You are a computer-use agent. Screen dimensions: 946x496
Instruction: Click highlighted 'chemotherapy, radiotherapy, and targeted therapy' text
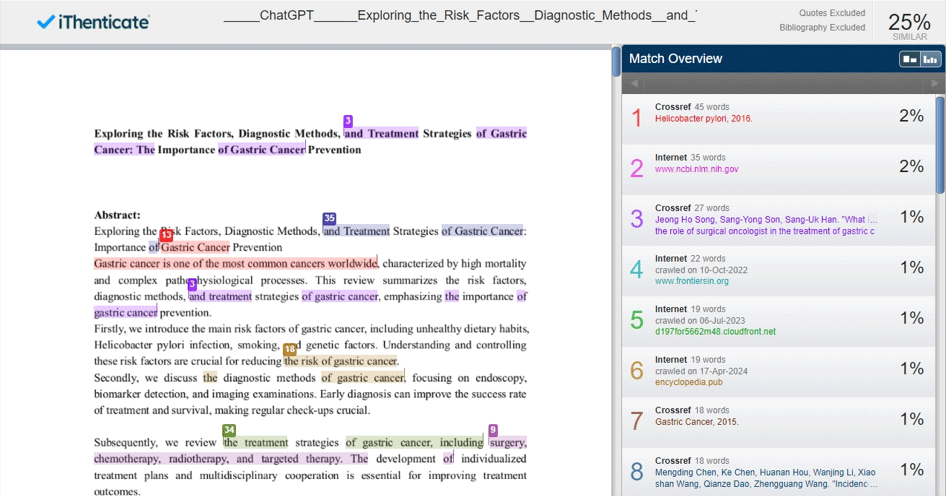pyautogui.click(x=220, y=459)
